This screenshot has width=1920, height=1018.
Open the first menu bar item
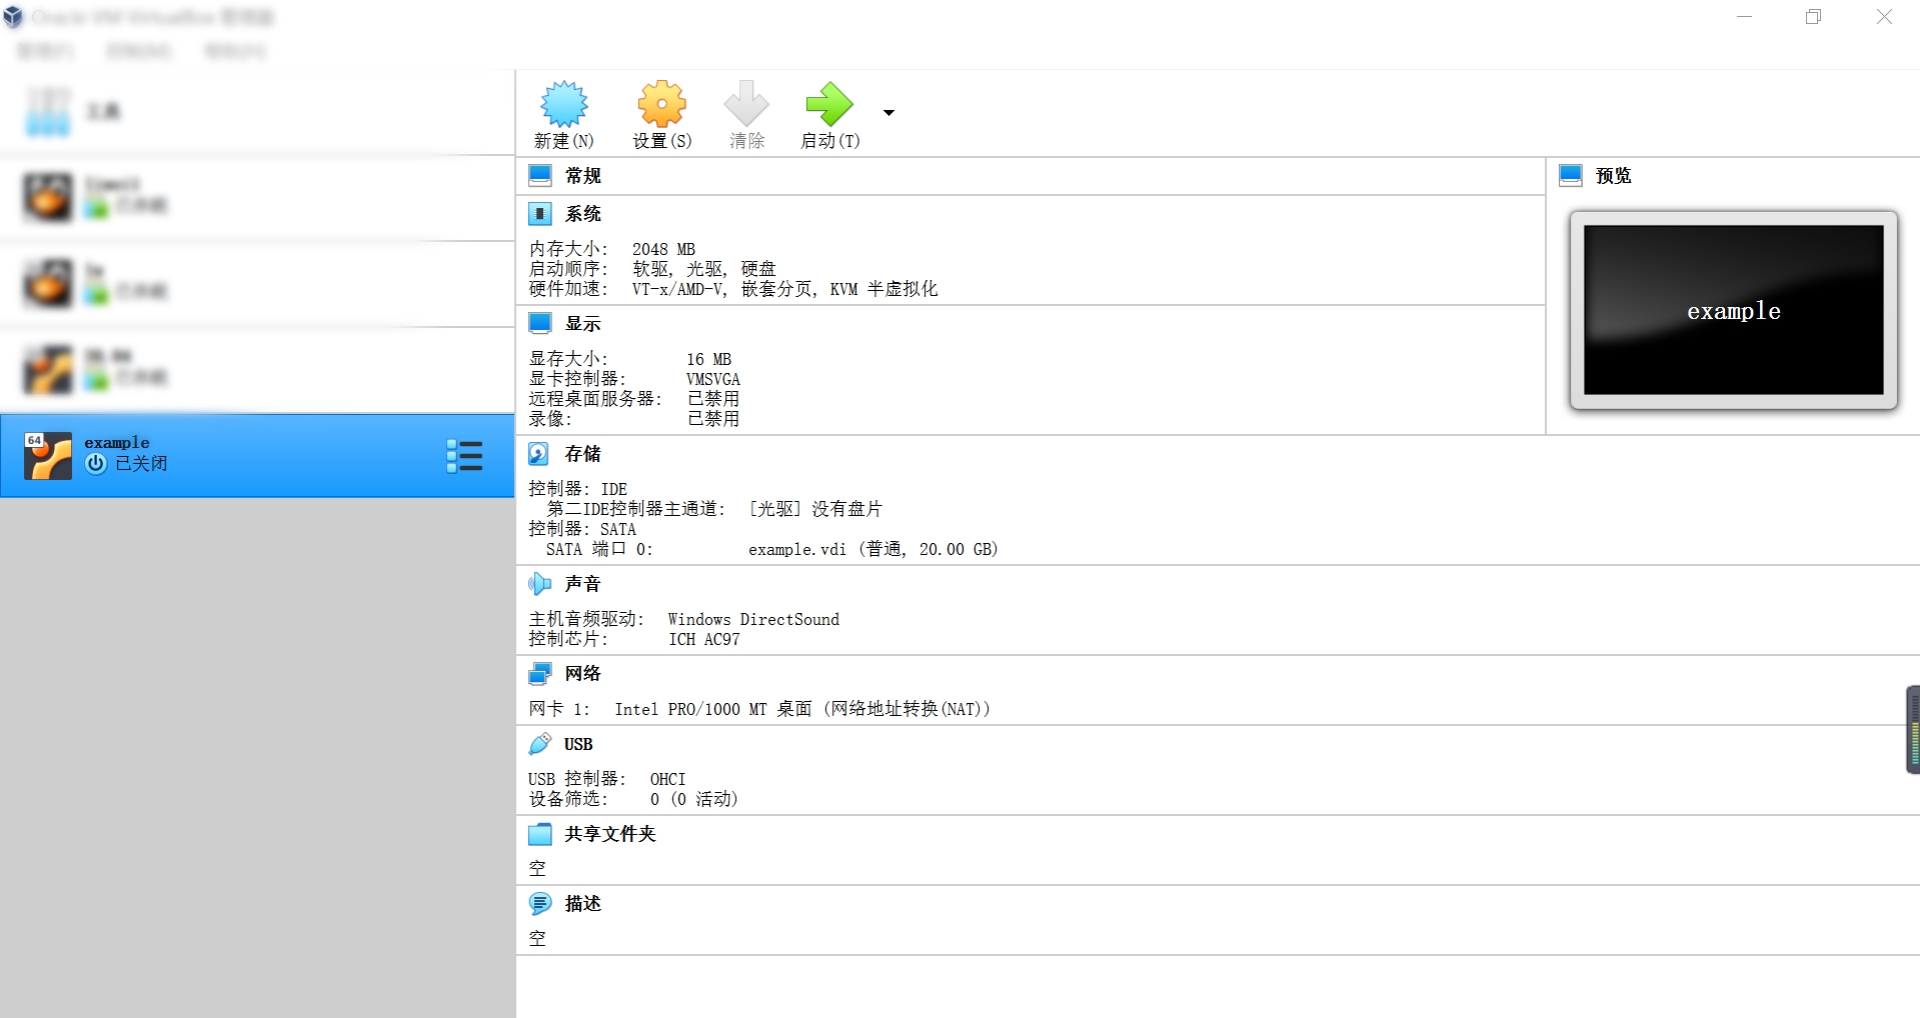pos(46,51)
